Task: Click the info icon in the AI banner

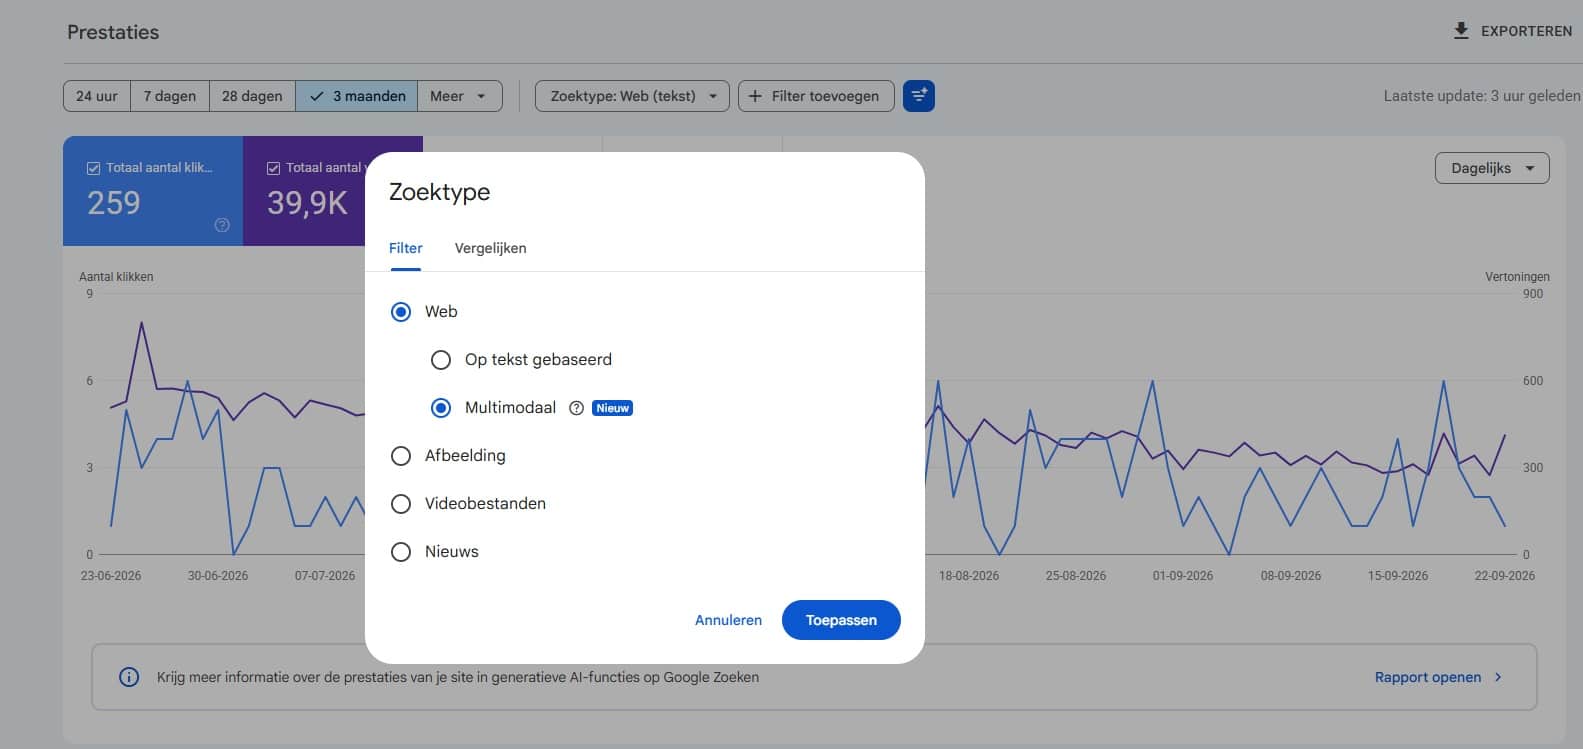Action: (129, 677)
